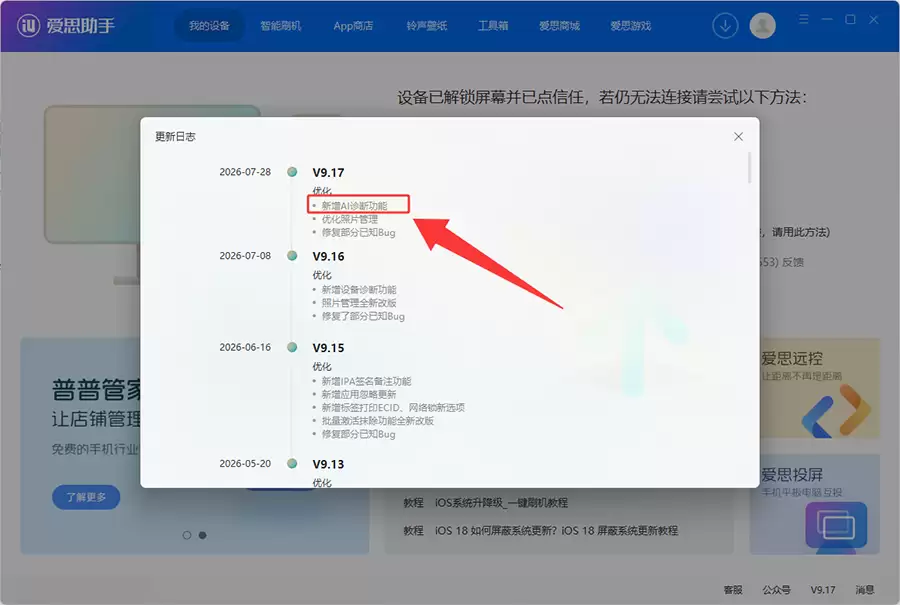Open the 铃声壁纸 tab

[426, 26]
